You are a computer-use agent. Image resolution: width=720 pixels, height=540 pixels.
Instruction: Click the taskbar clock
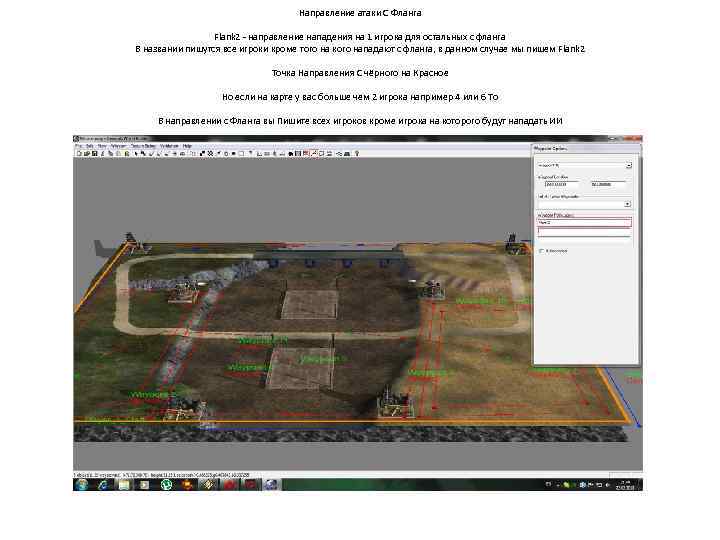point(625,485)
